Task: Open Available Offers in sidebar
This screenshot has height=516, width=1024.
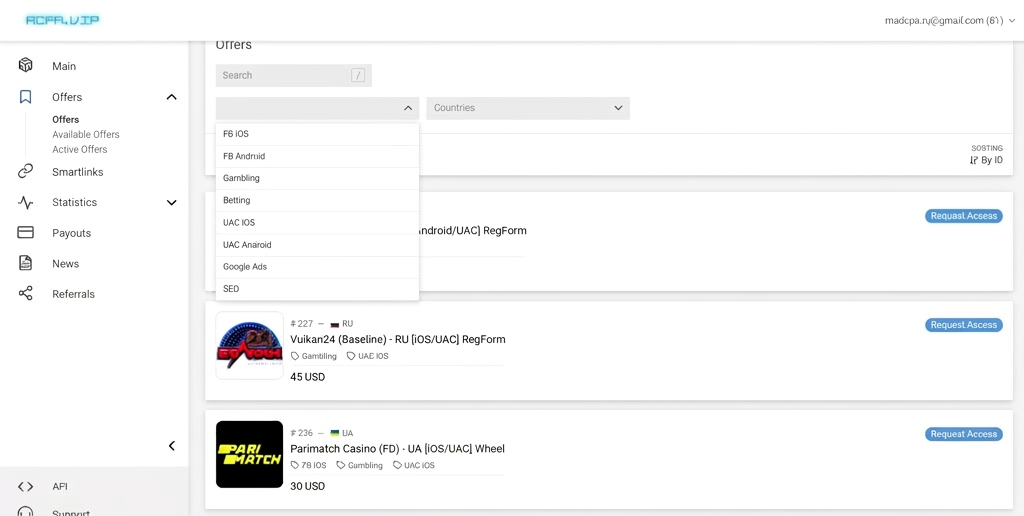Action: coord(86,135)
